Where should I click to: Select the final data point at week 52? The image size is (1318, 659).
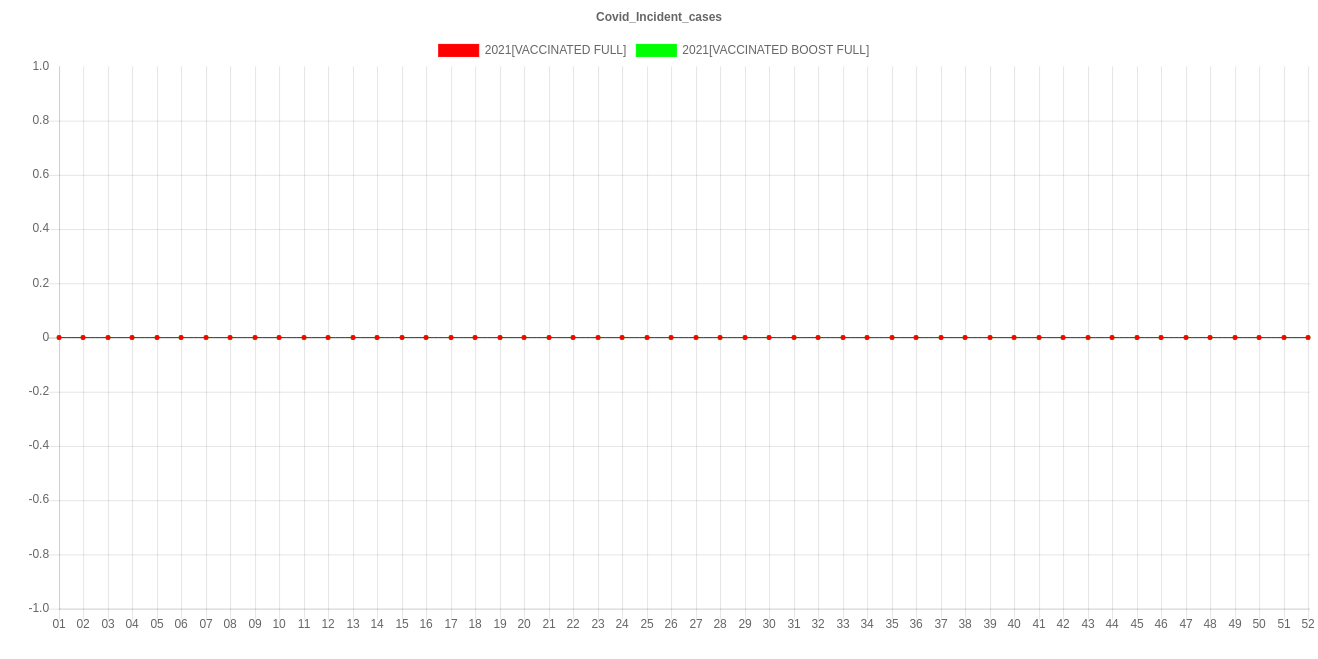(1308, 337)
